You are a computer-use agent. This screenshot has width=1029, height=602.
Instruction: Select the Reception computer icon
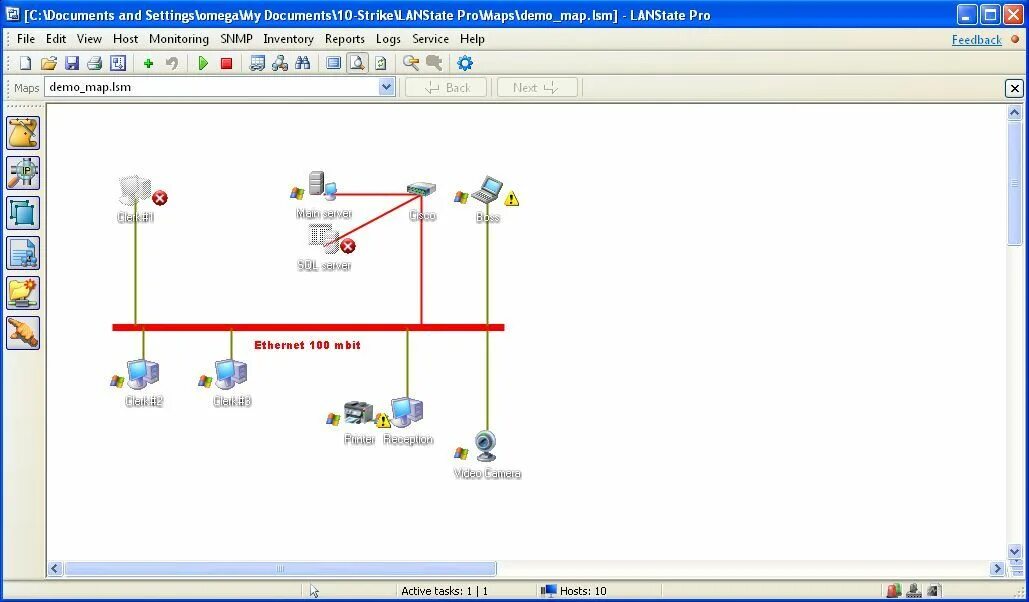click(407, 413)
